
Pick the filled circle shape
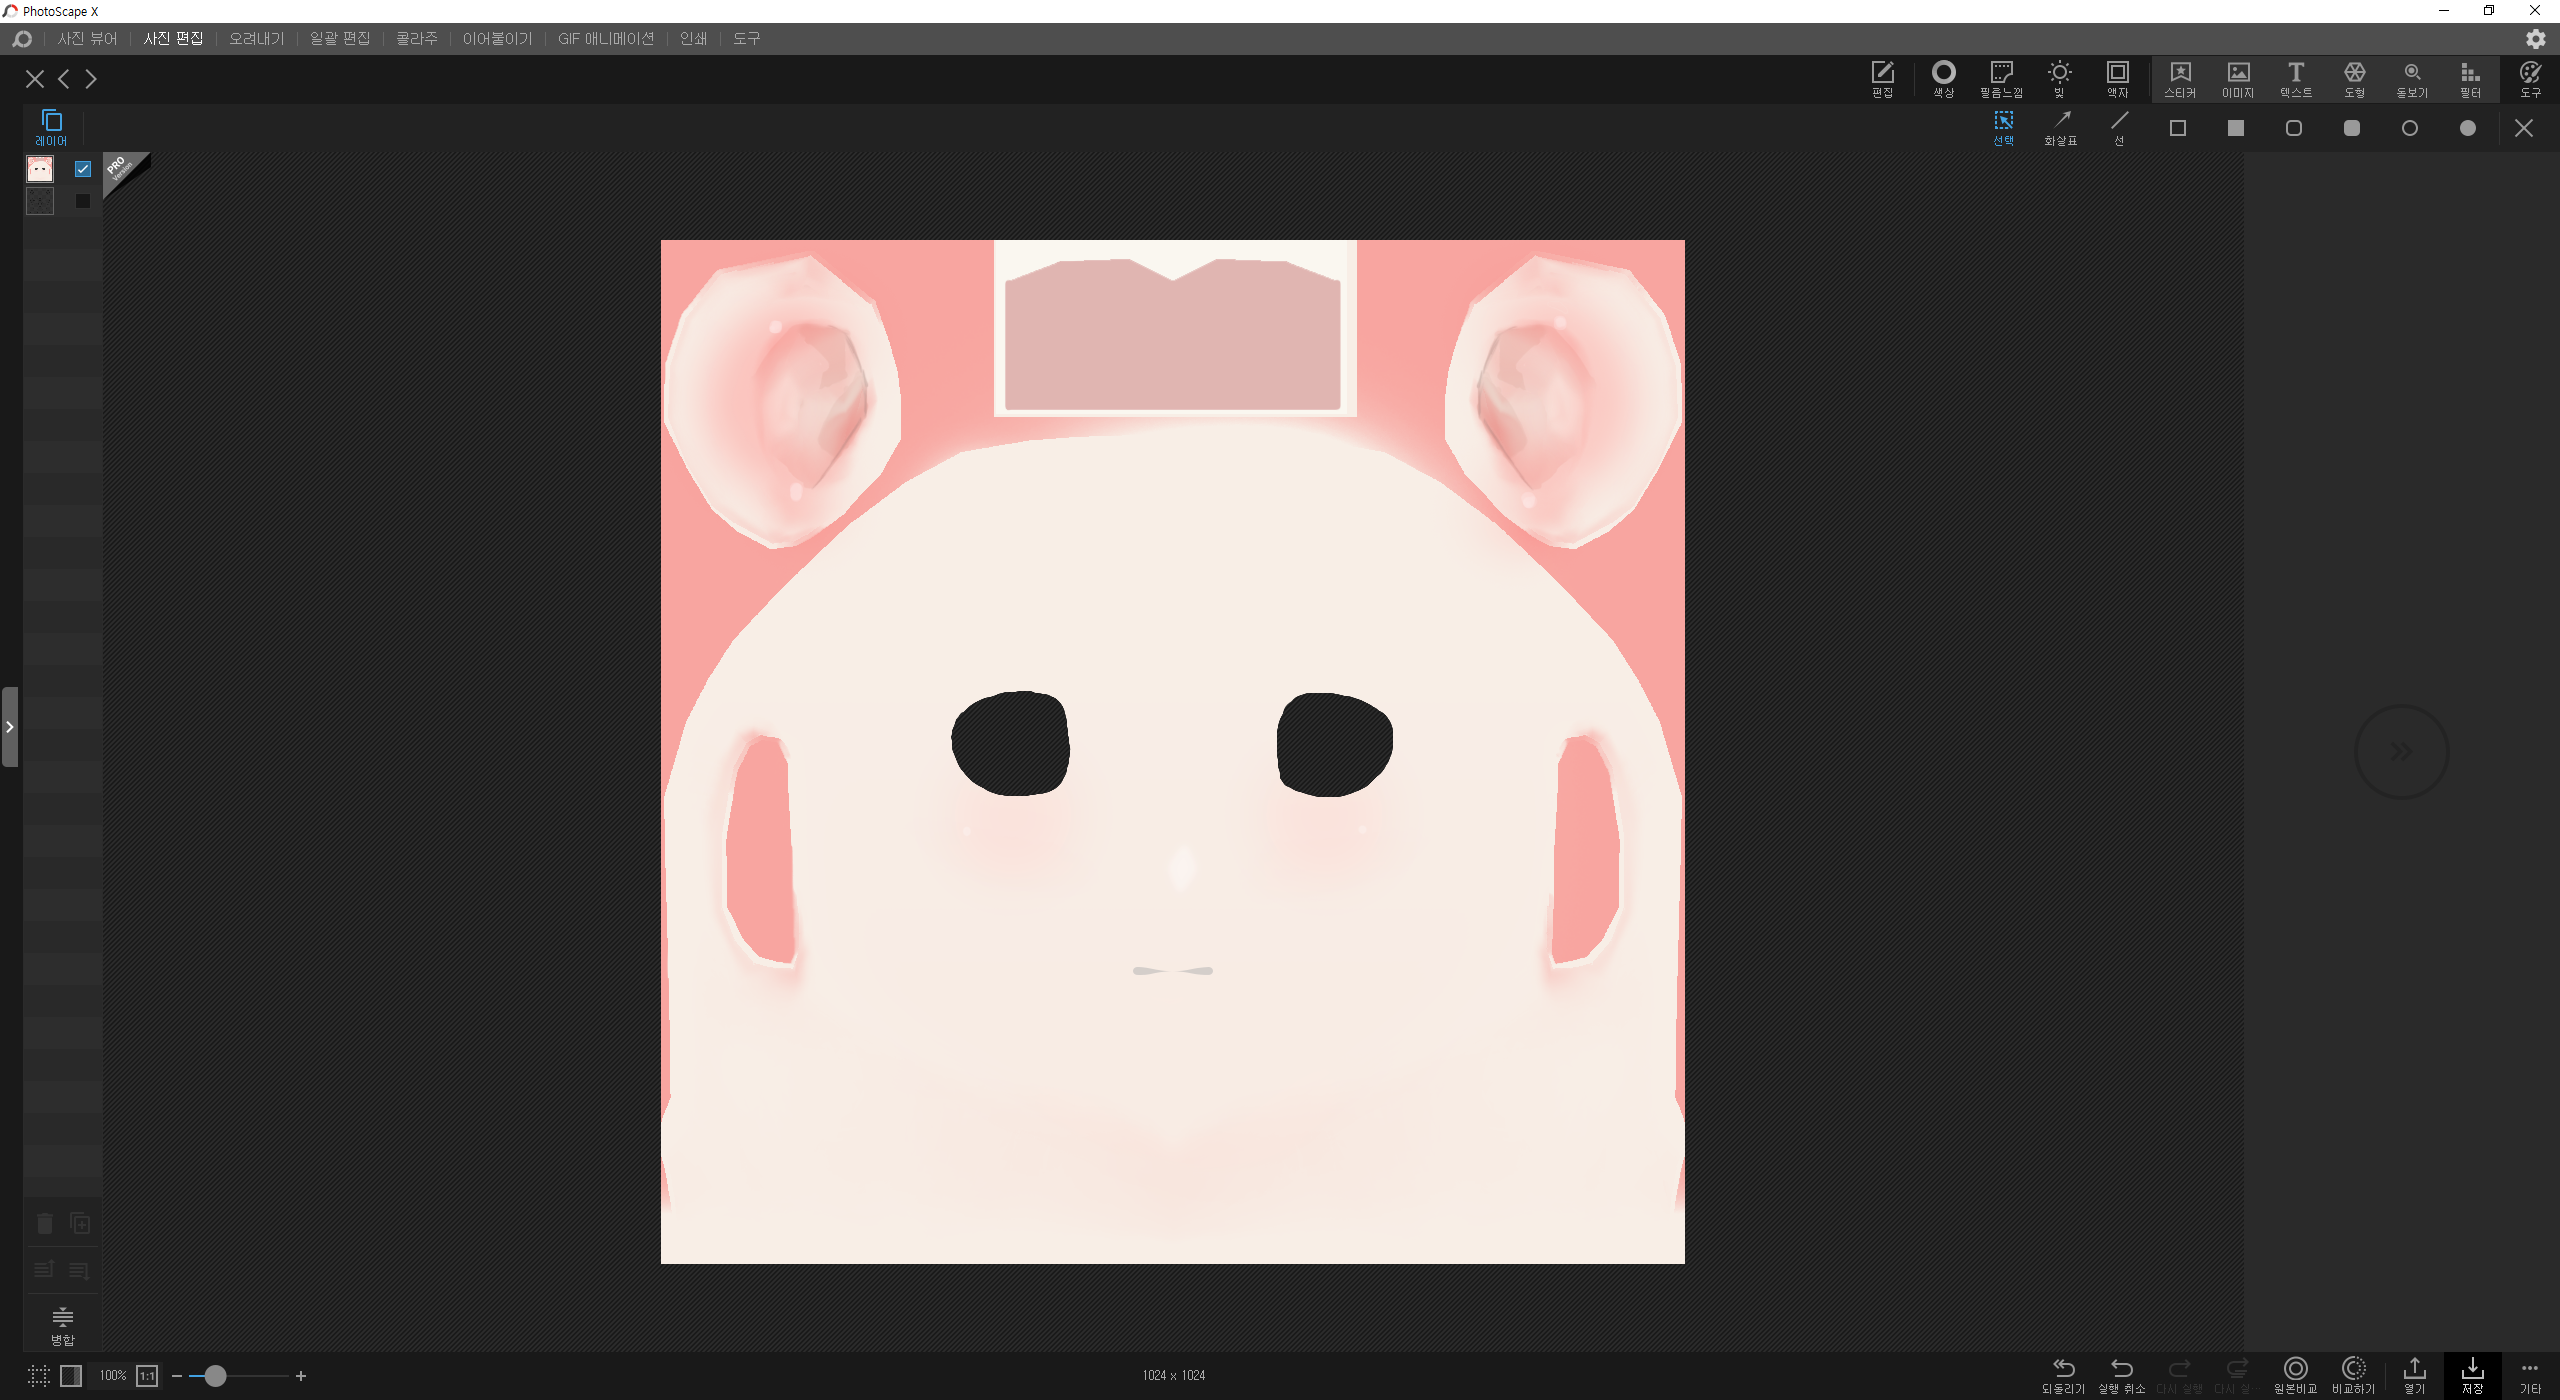point(2468,128)
